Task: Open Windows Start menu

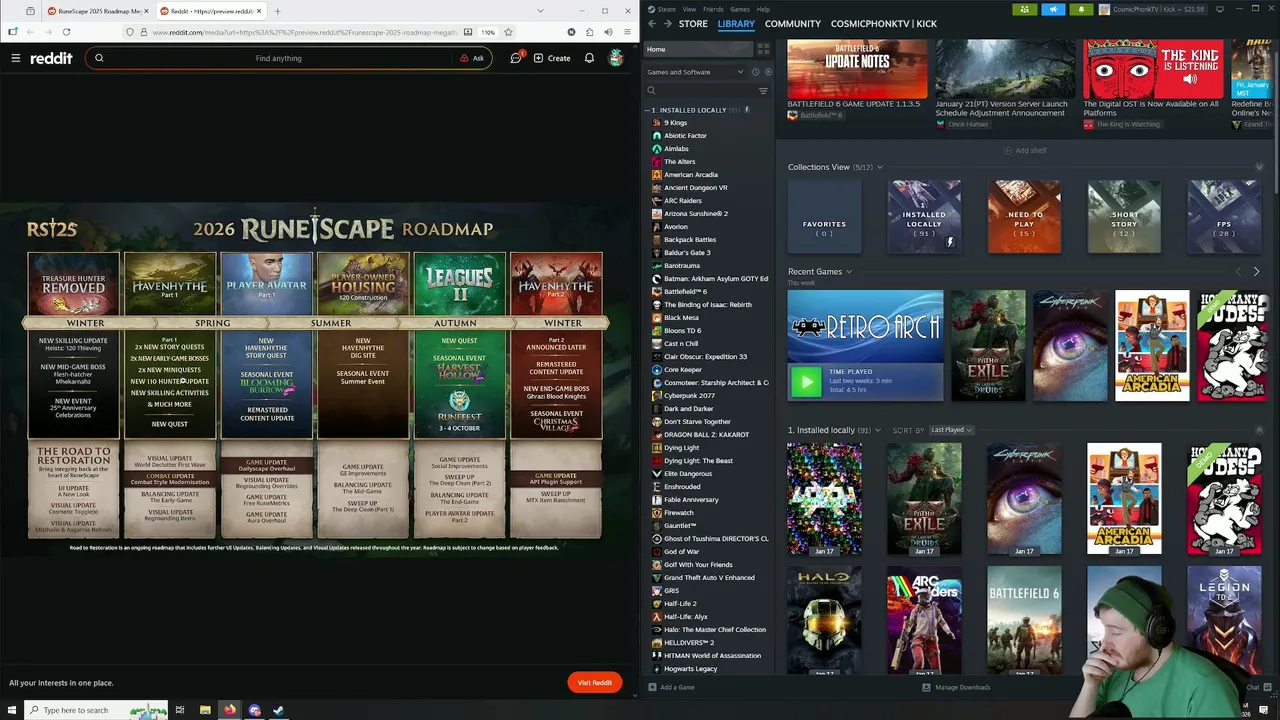Action: point(11,710)
